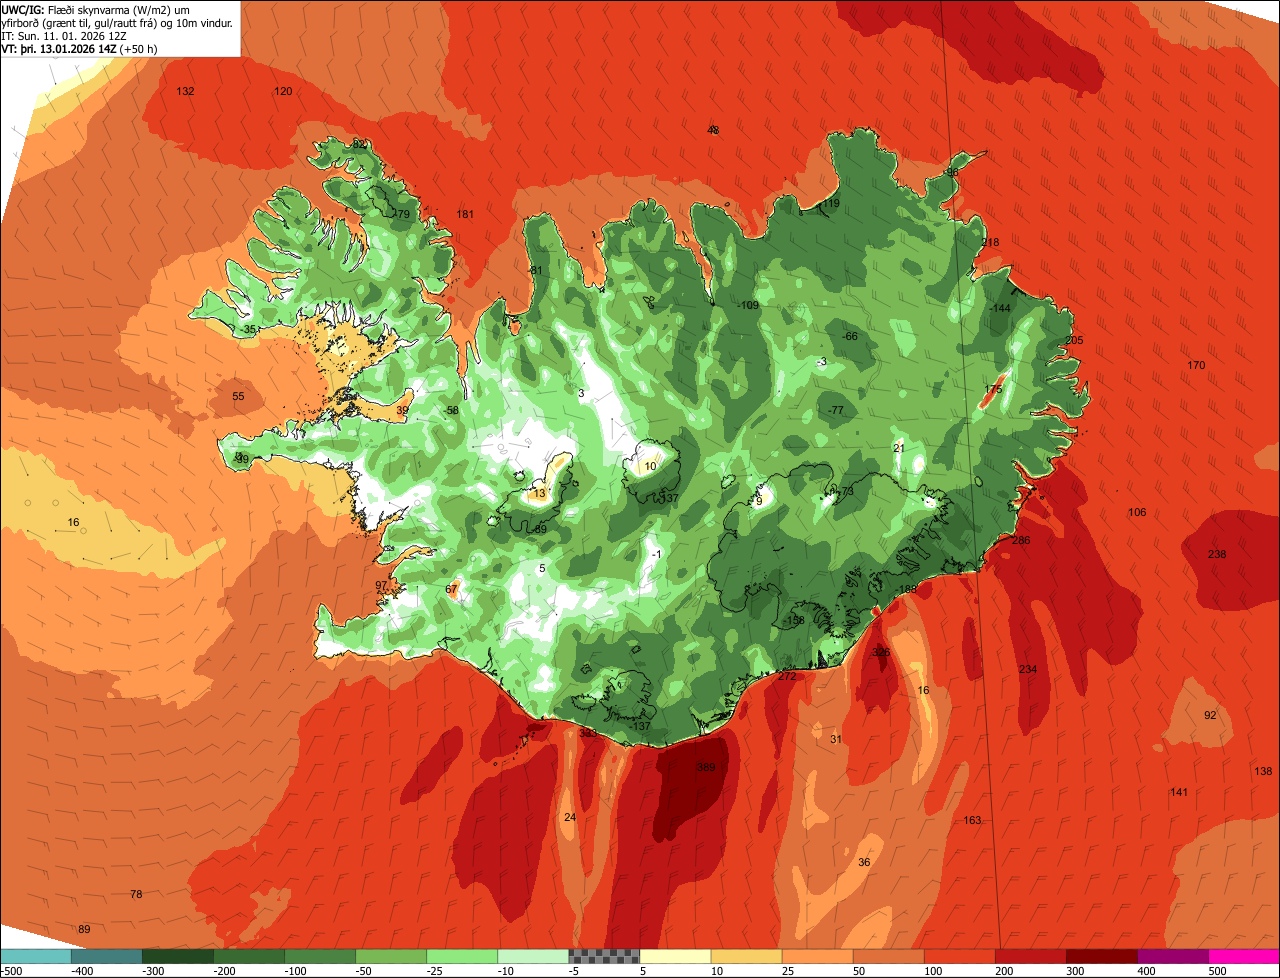Click the flux value 67 in southwest Iceland
The image size is (1280, 978).
click(451, 589)
